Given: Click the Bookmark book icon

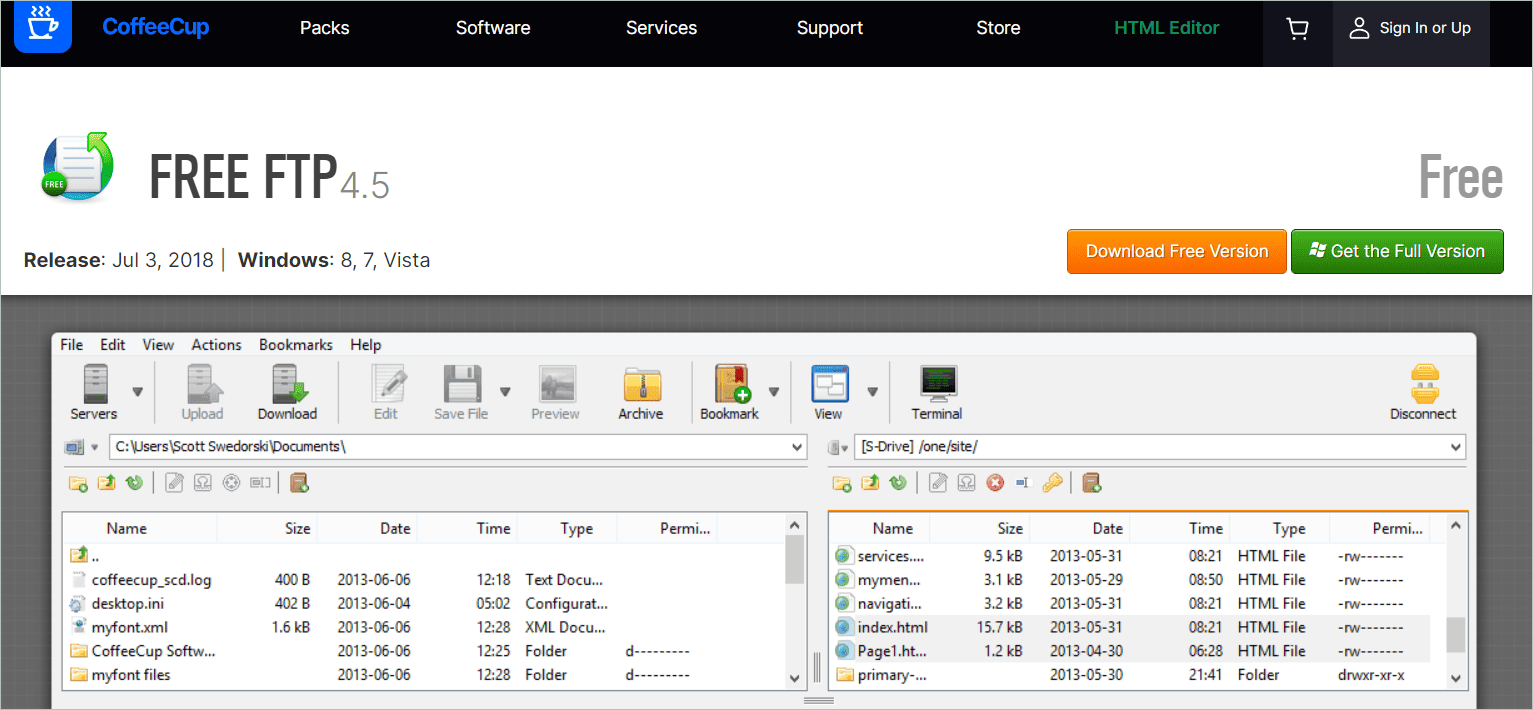Looking at the screenshot, I should pyautogui.click(x=732, y=384).
